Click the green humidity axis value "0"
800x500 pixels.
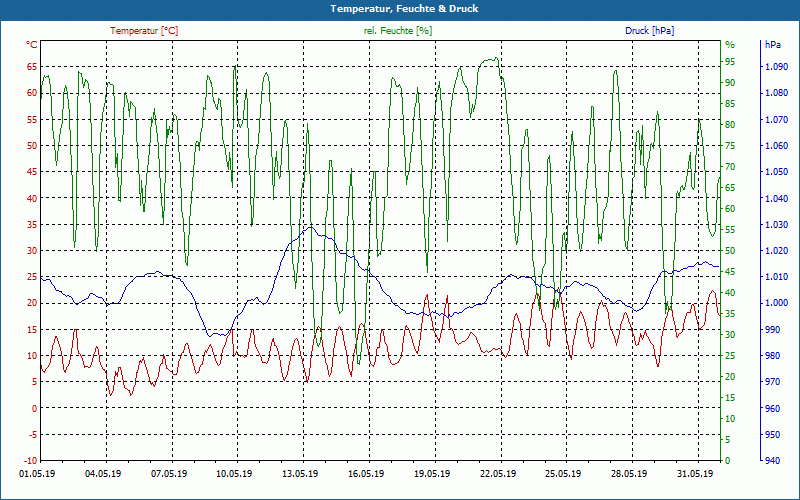click(728, 461)
